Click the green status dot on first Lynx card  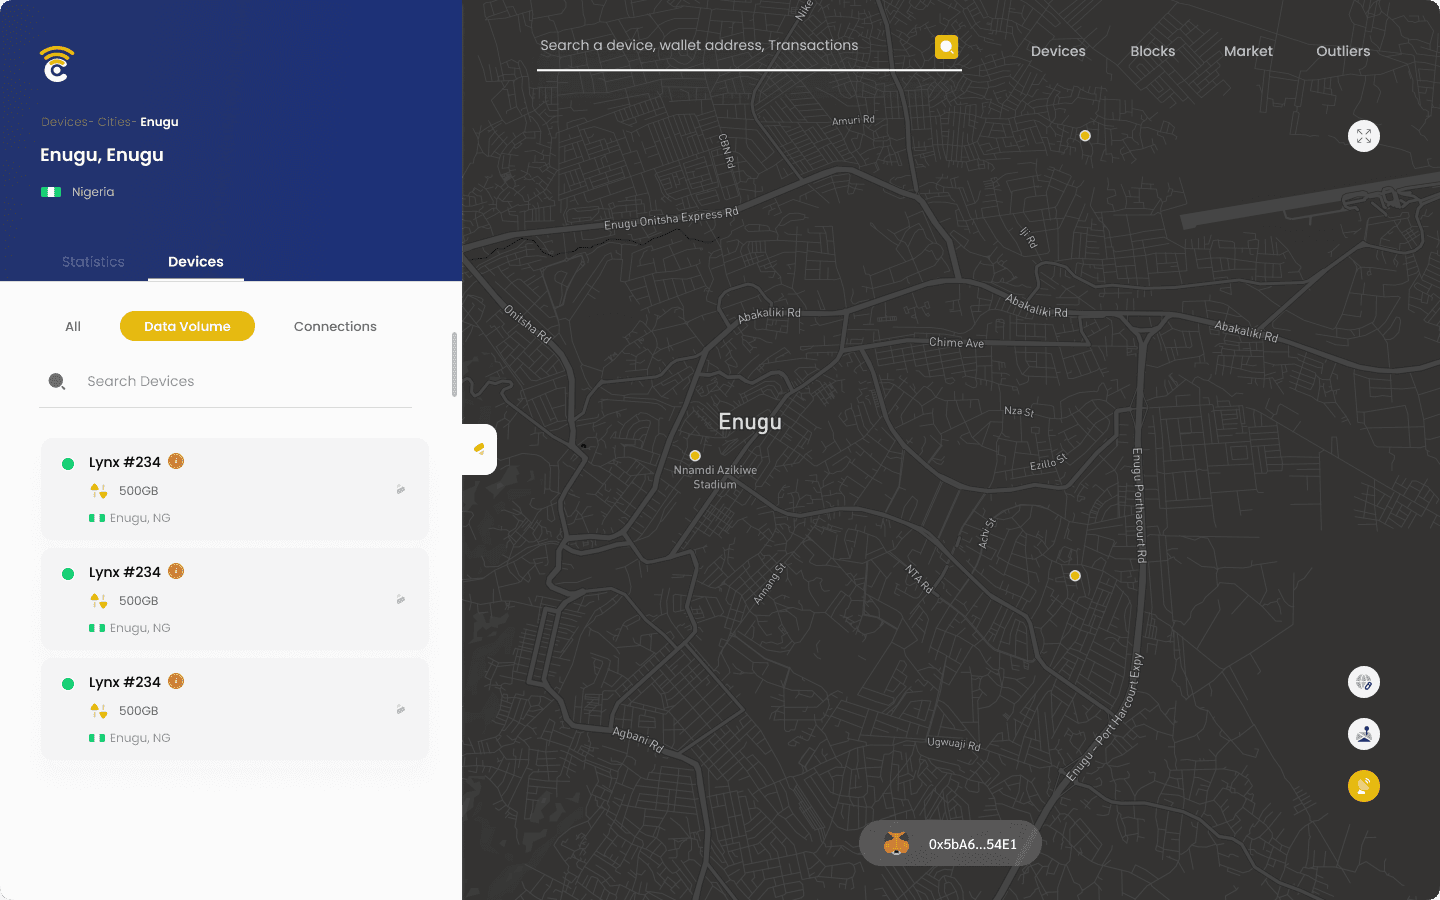click(x=68, y=464)
